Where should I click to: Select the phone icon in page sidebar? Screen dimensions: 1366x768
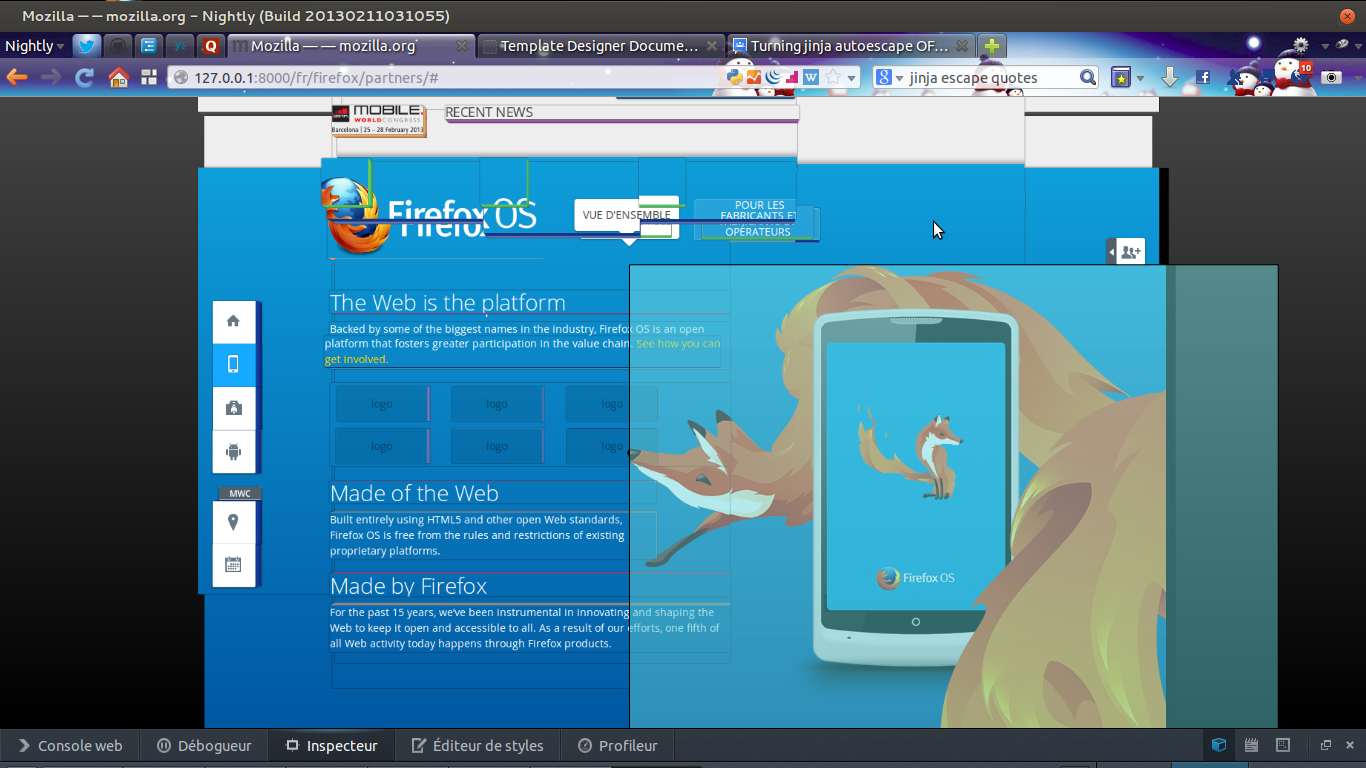pos(233,365)
